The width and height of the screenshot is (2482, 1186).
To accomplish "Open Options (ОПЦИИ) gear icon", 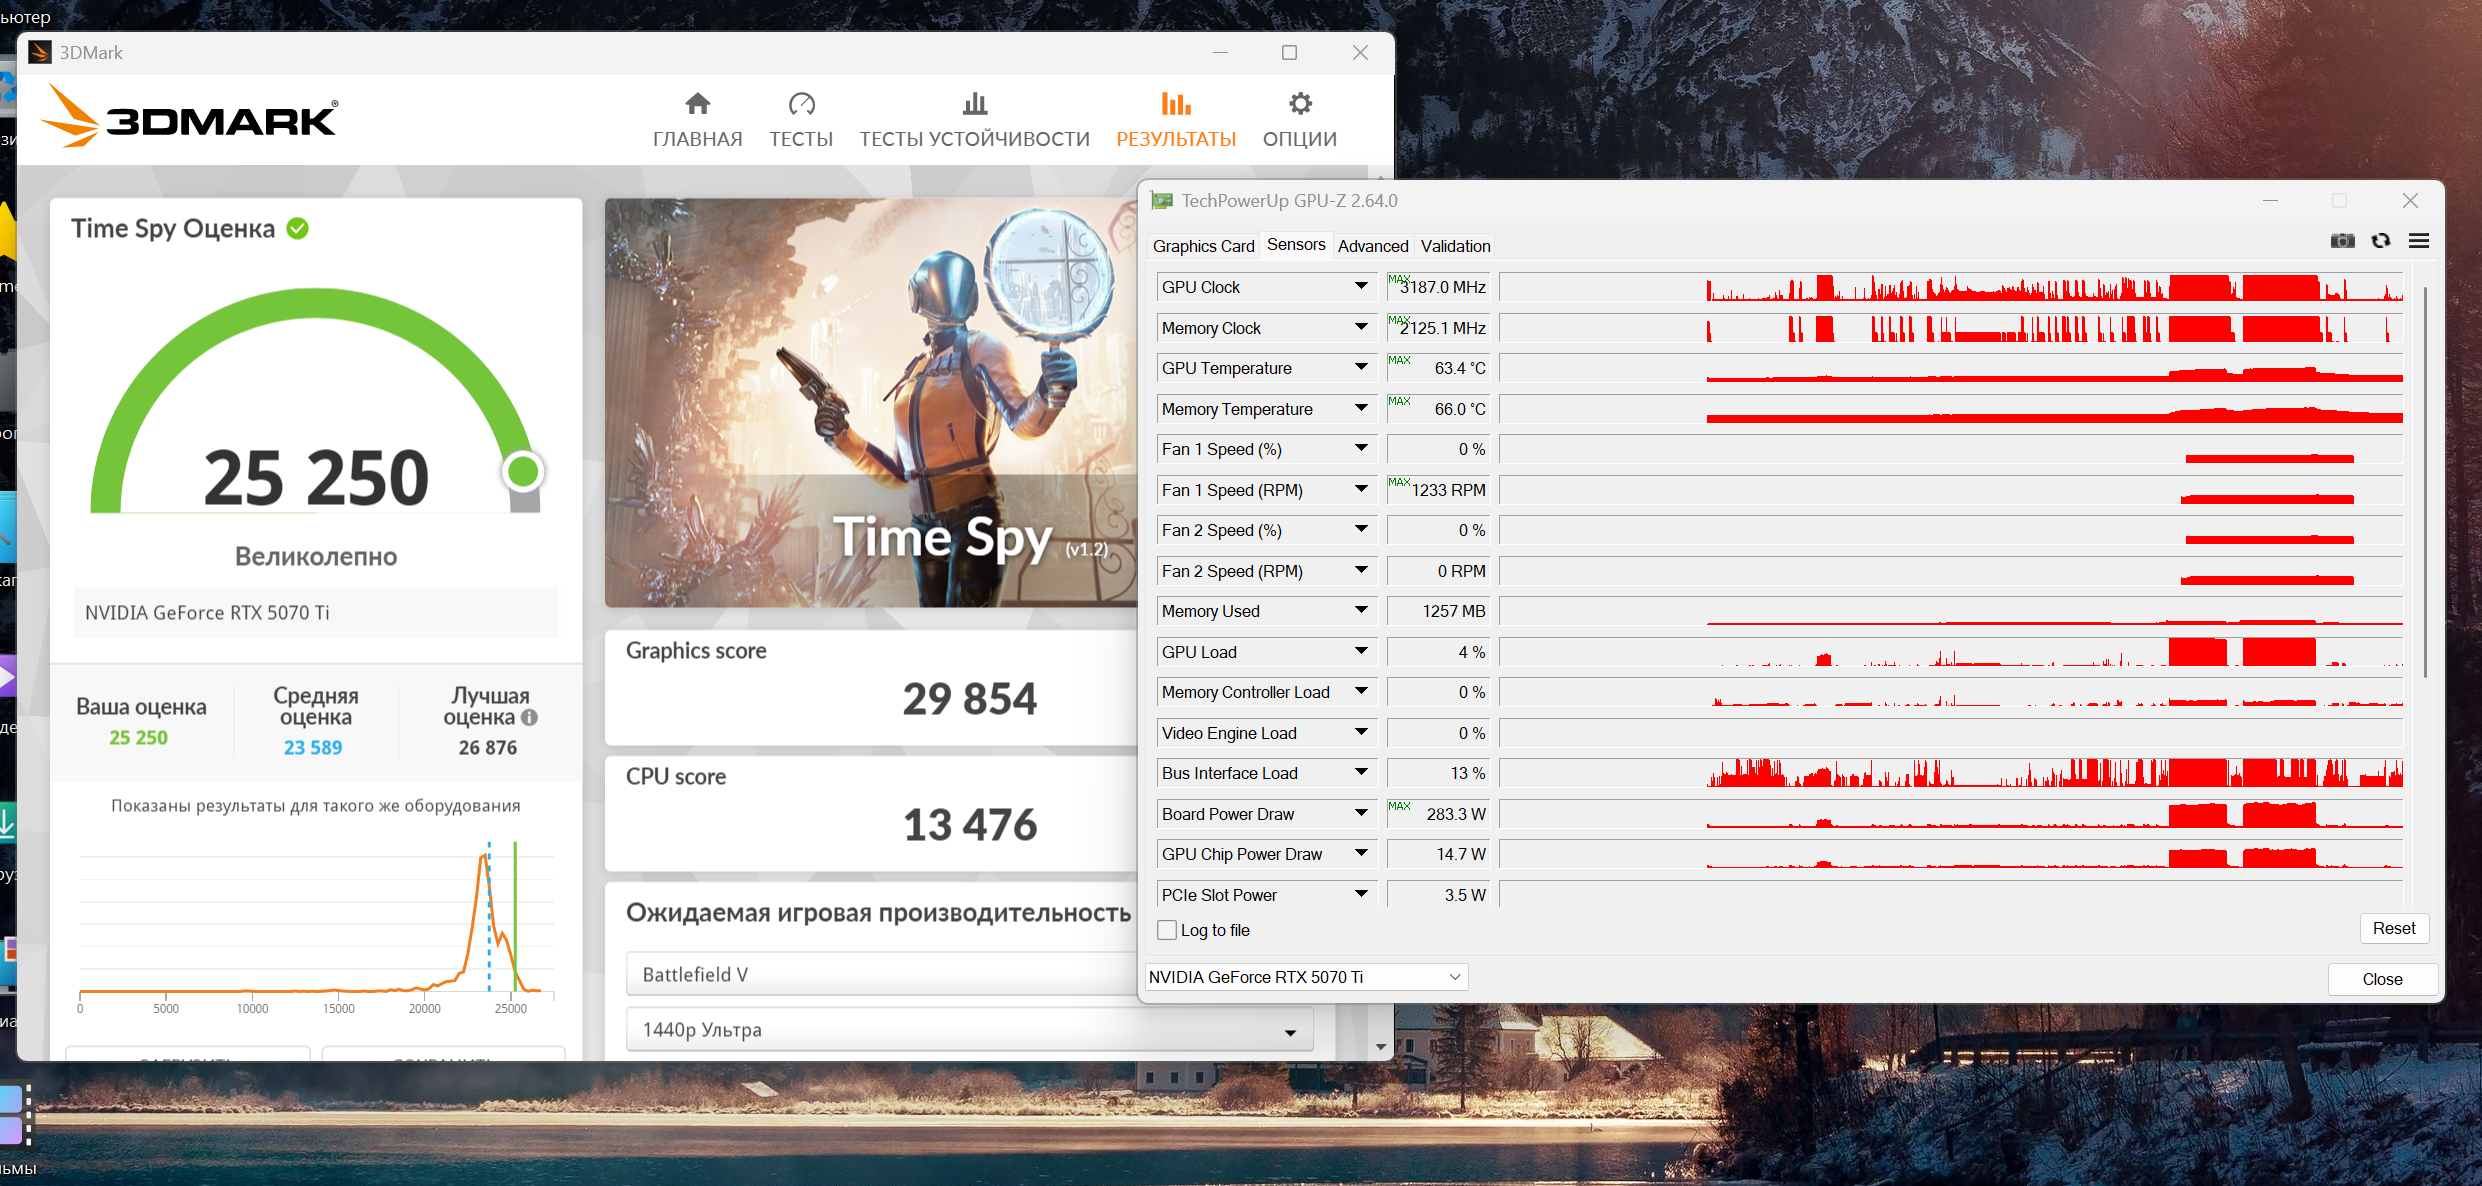I will (1299, 104).
